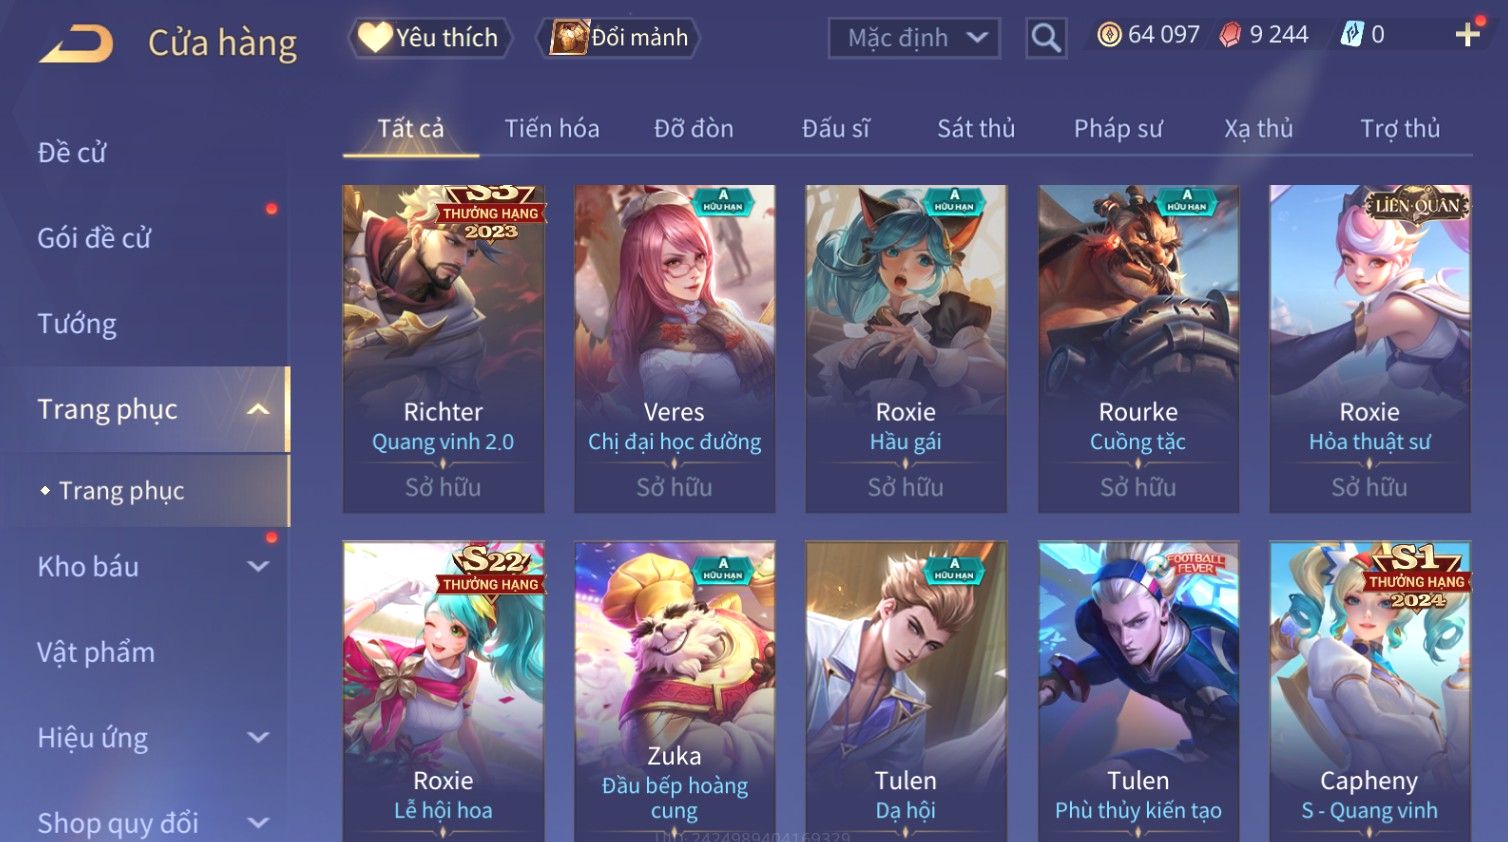Click the red ruby currency icon
Viewport: 1508px width, 842px height.
point(1230,35)
